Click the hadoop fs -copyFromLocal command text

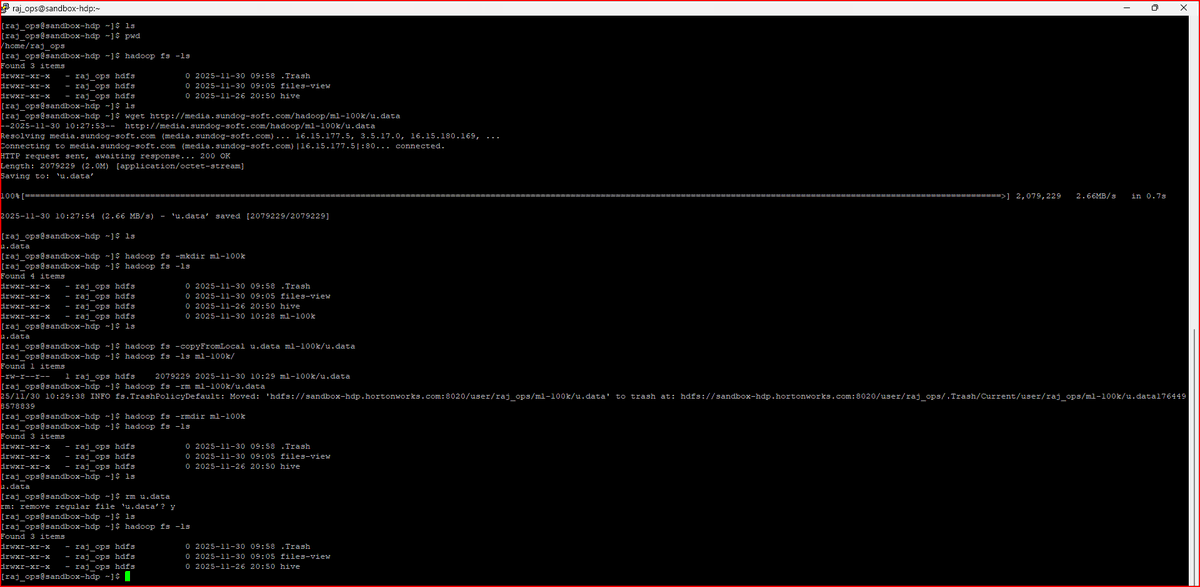point(190,345)
